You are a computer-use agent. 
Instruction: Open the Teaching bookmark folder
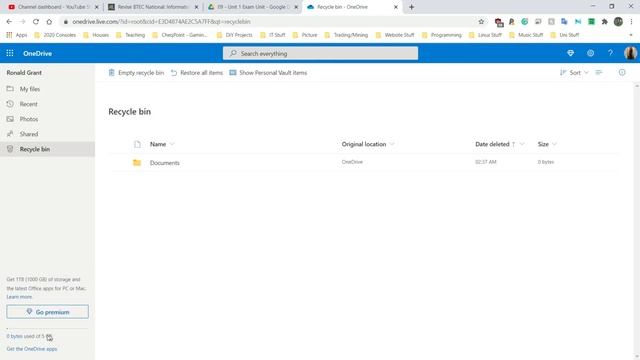click(131, 35)
